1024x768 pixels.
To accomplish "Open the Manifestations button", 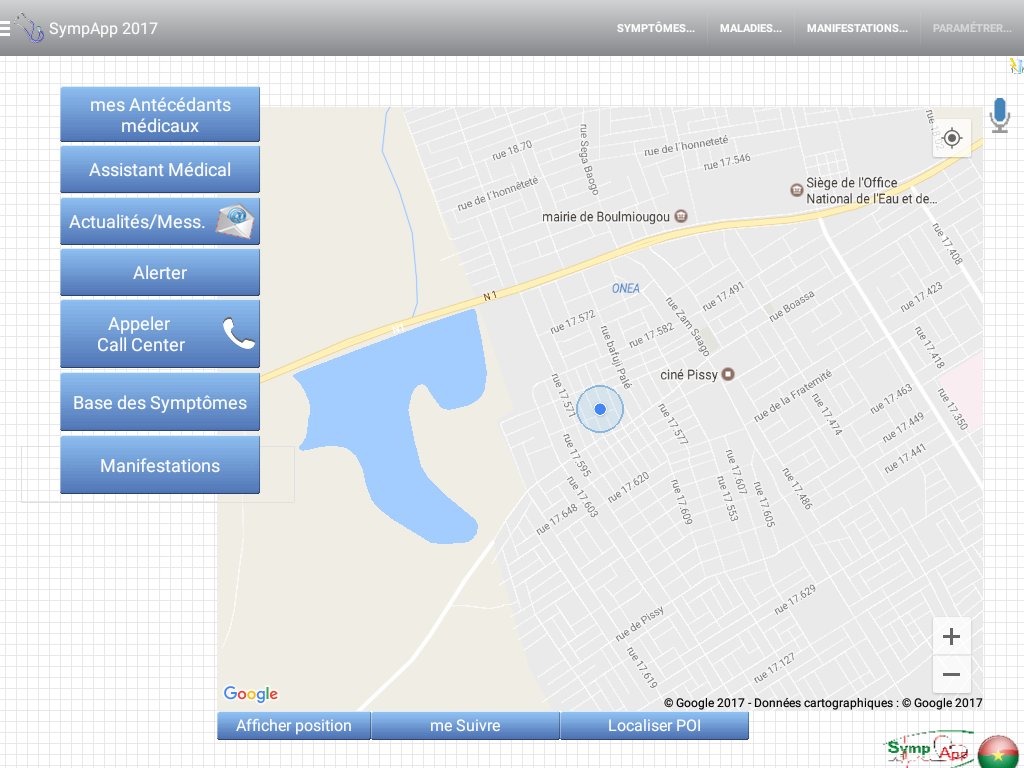I will (160, 465).
